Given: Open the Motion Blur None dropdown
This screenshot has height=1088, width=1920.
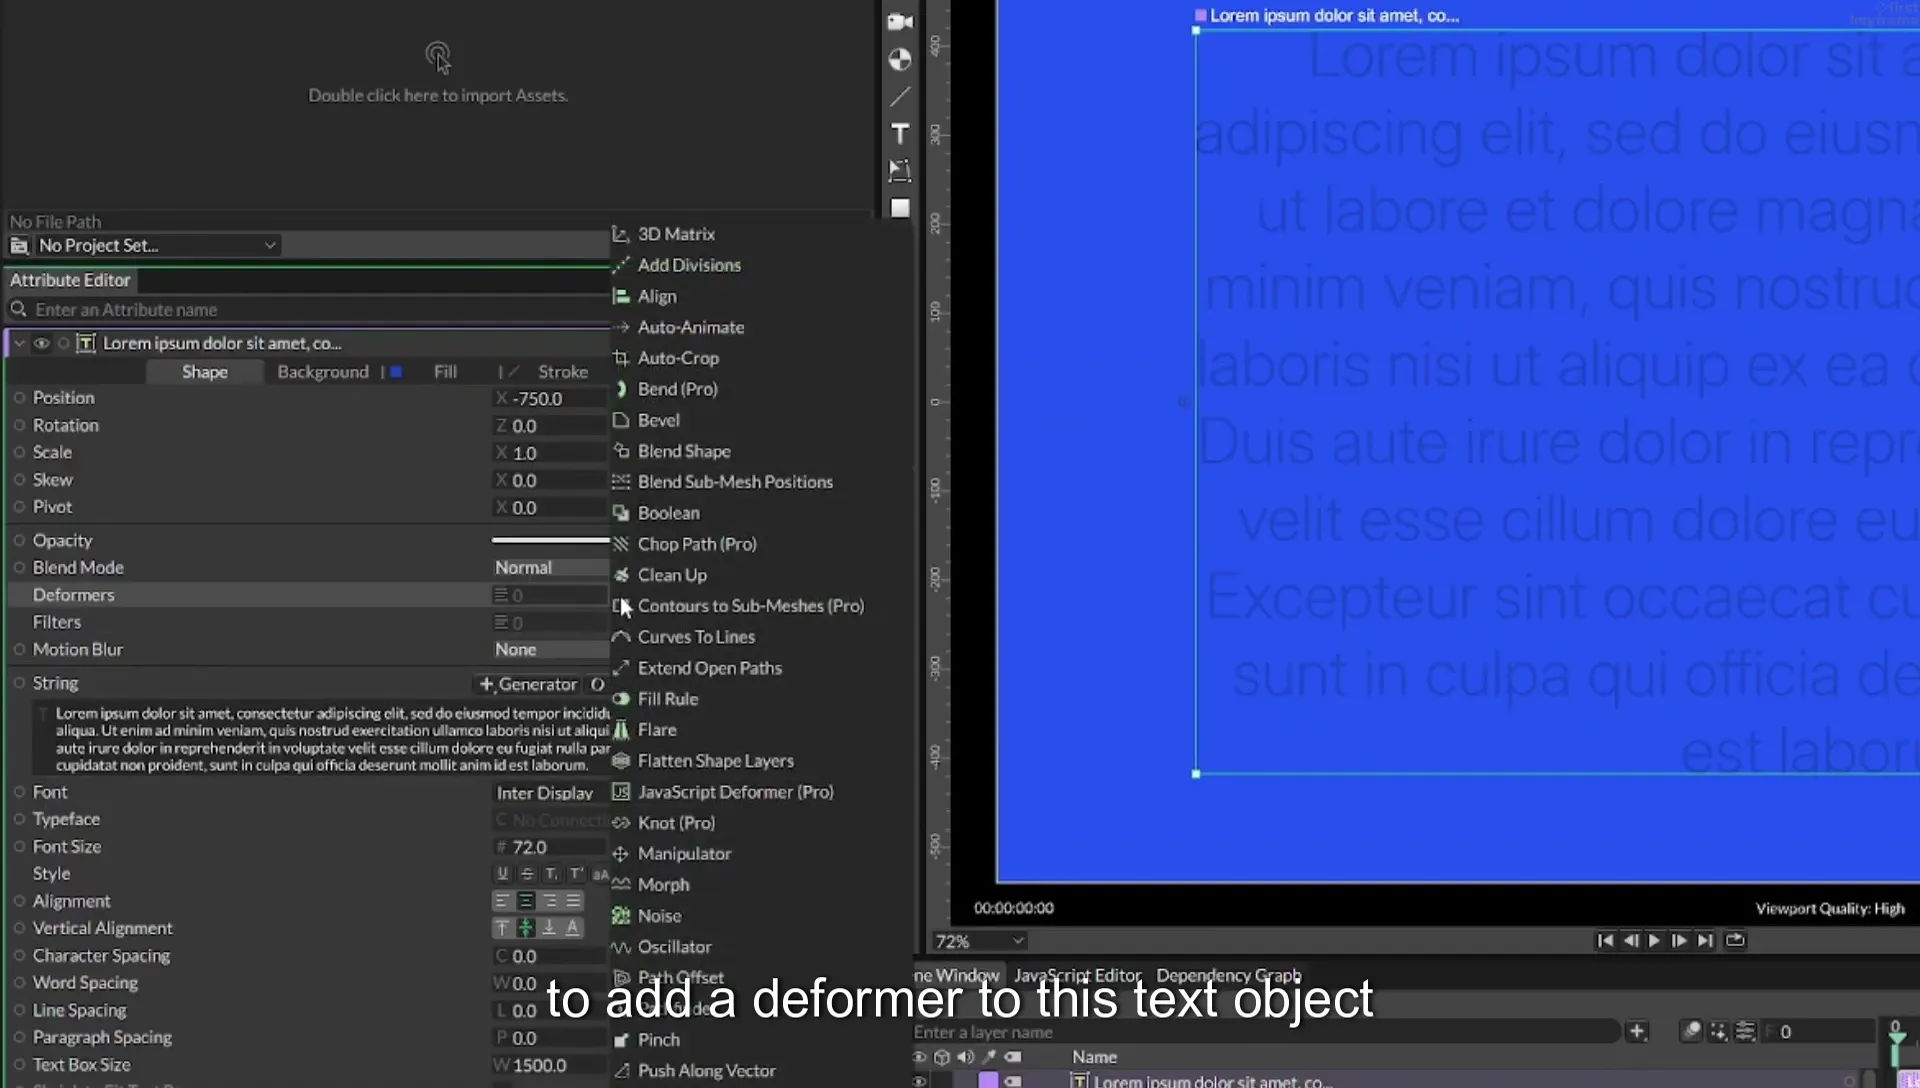Looking at the screenshot, I should [x=550, y=649].
